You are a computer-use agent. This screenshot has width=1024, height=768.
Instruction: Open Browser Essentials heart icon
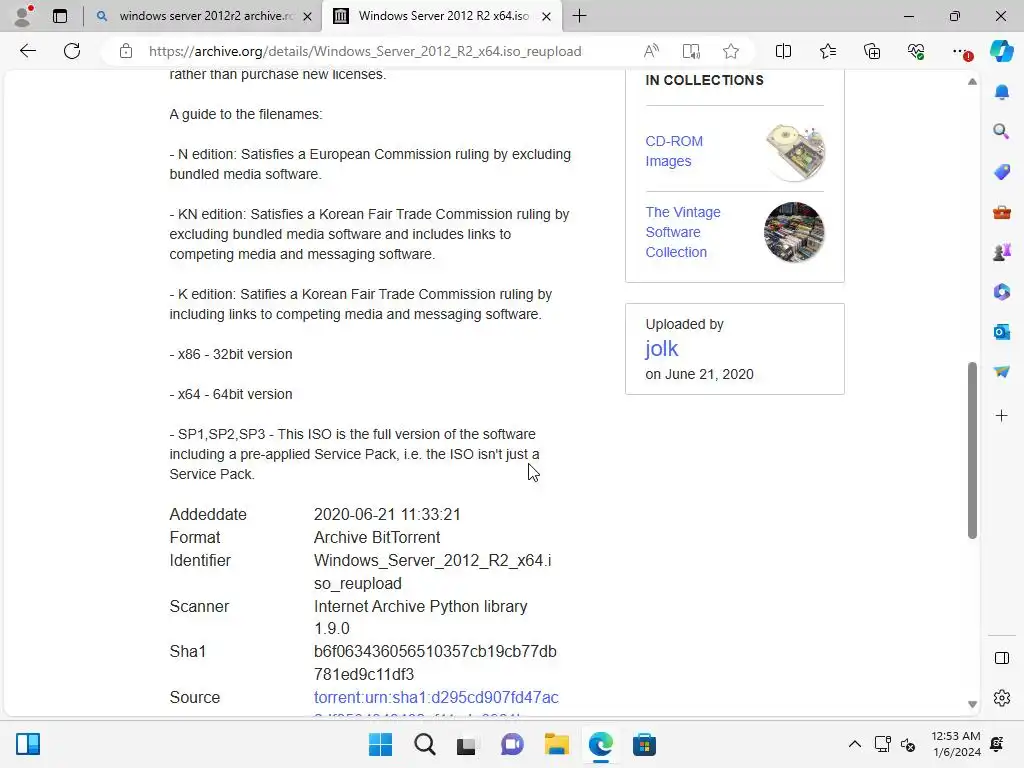point(916,51)
